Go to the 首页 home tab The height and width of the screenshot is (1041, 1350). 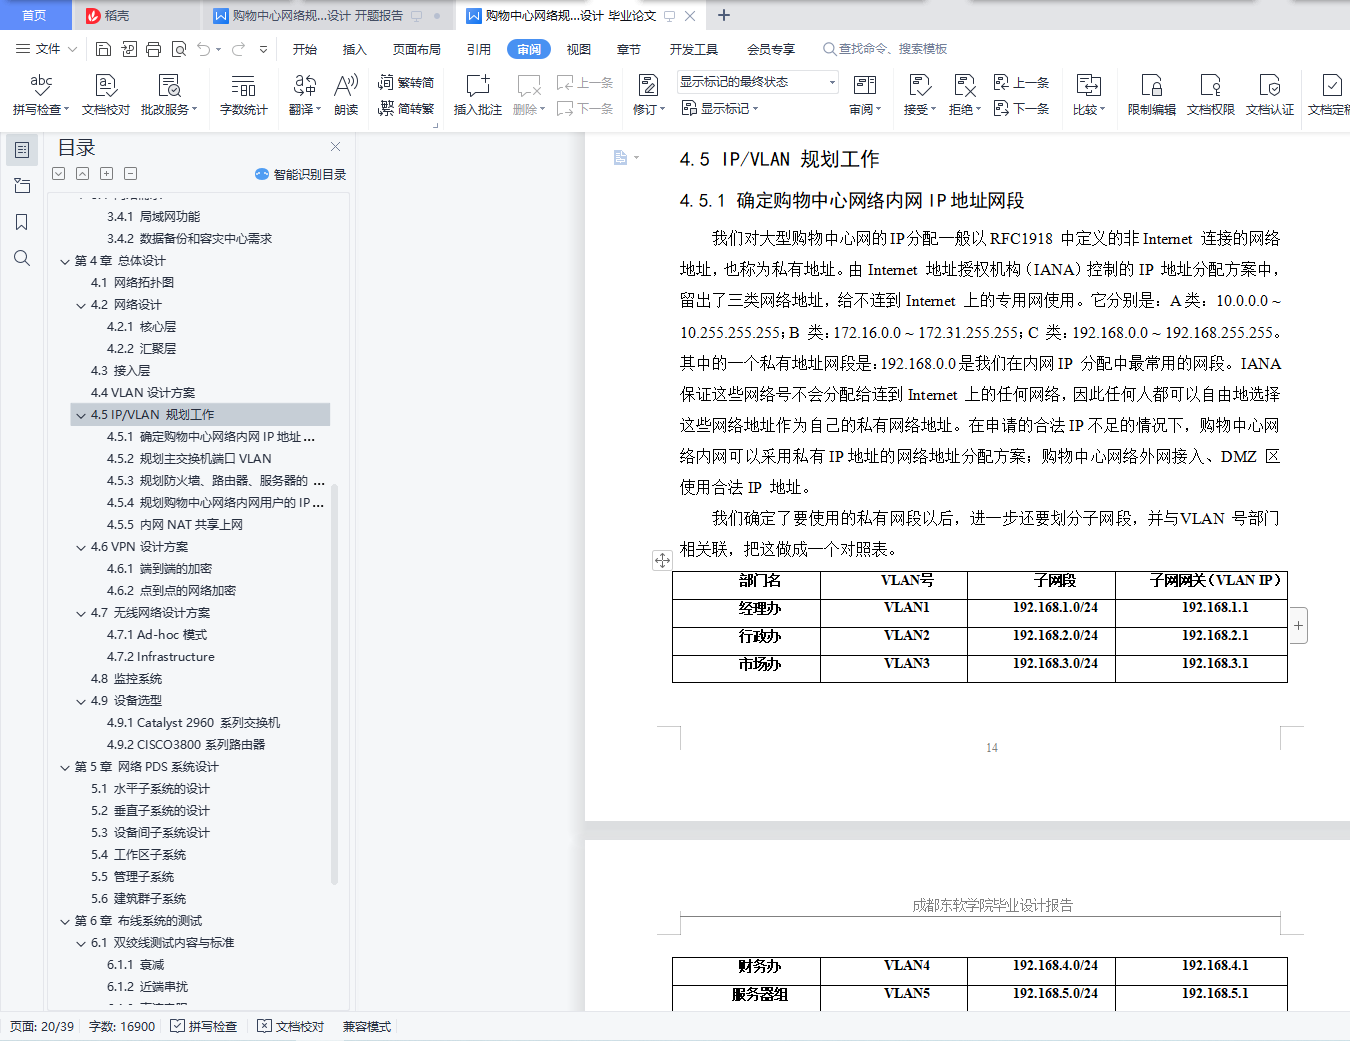[x=35, y=15]
